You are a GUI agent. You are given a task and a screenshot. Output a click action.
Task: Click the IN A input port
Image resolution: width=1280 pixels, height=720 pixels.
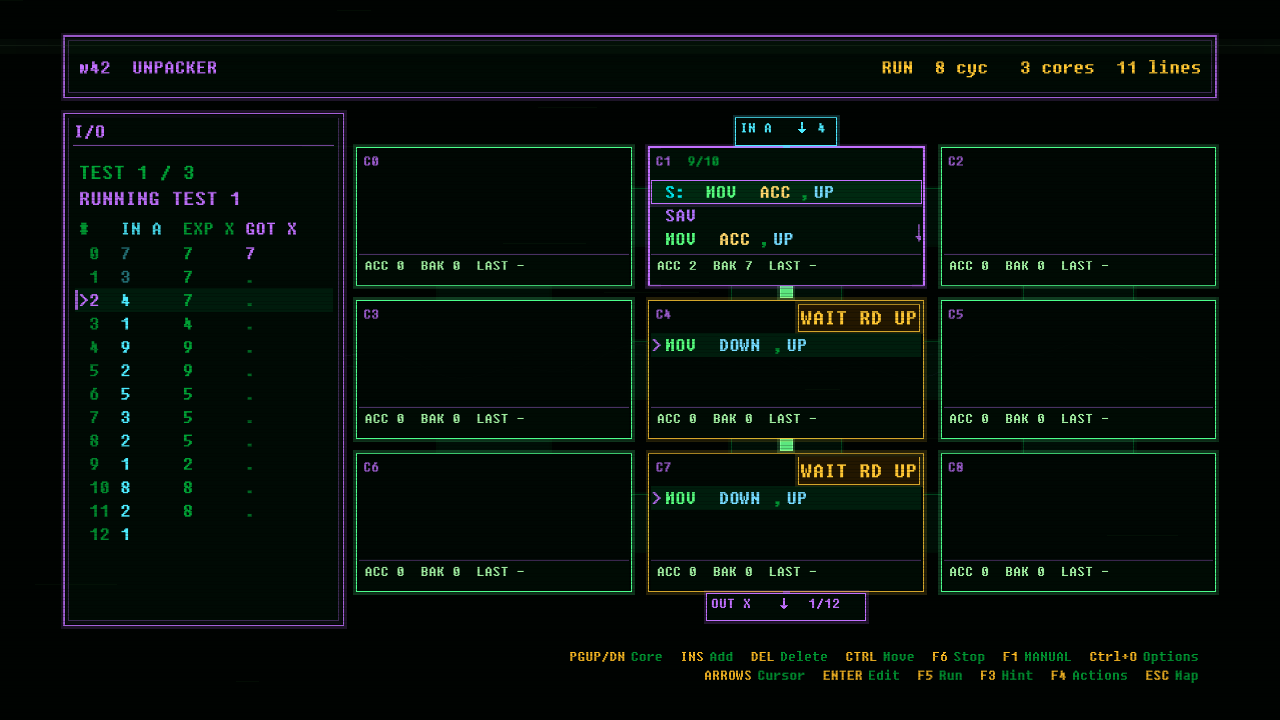pyautogui.click(x=786, y=130)
